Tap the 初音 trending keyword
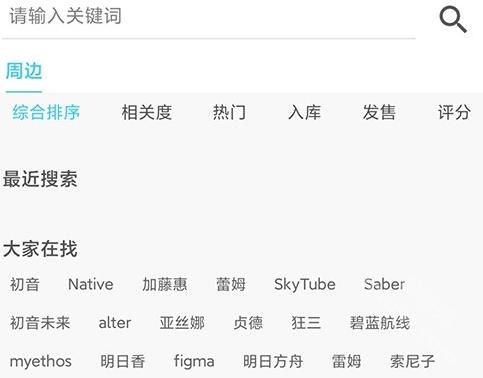The height and width of the screenshot is (378, 483). (x=25, y=284)
